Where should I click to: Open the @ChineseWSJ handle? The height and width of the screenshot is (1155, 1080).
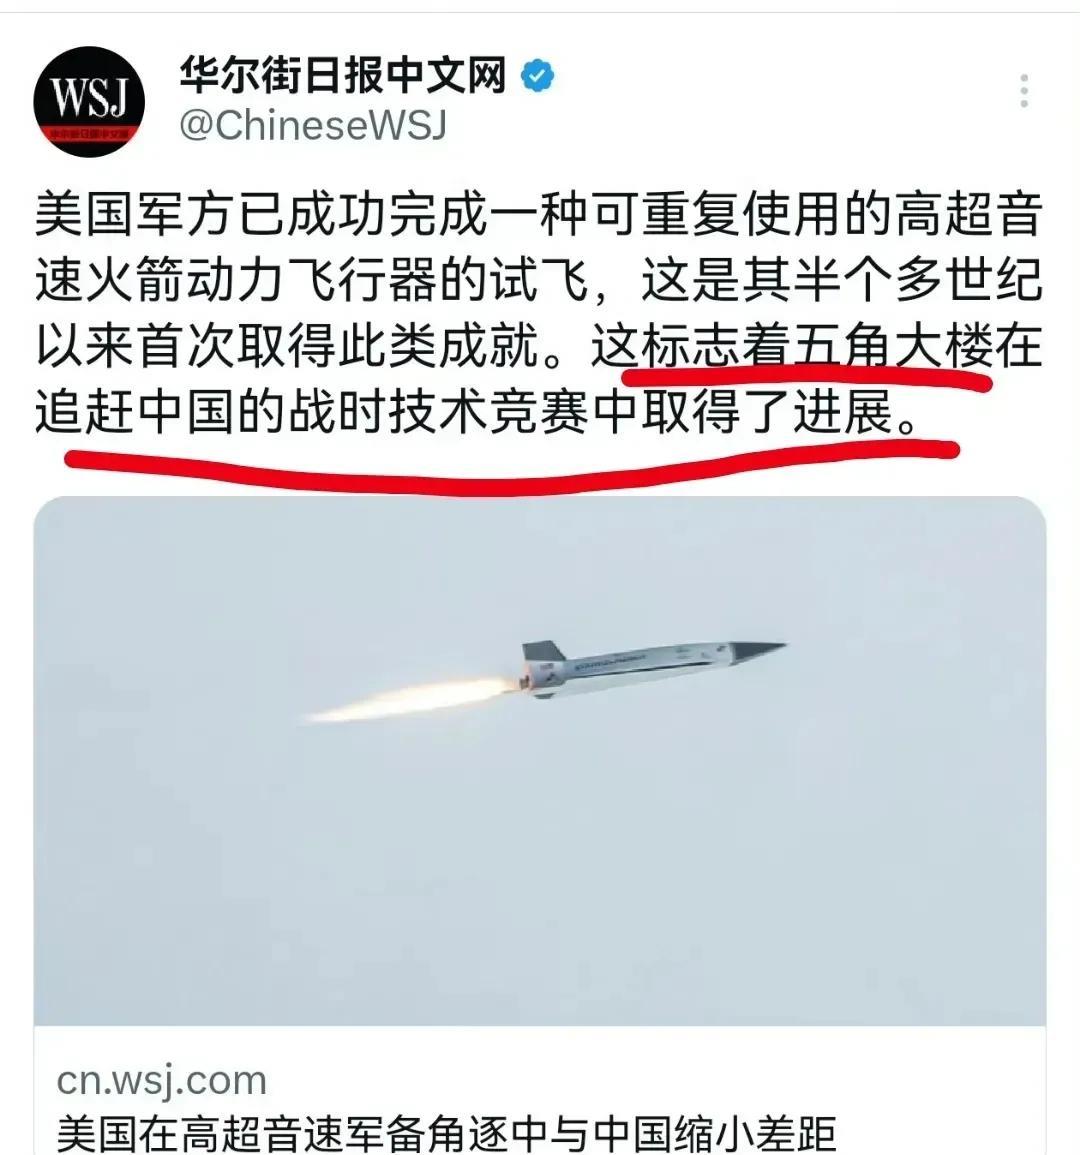(313, 125)
